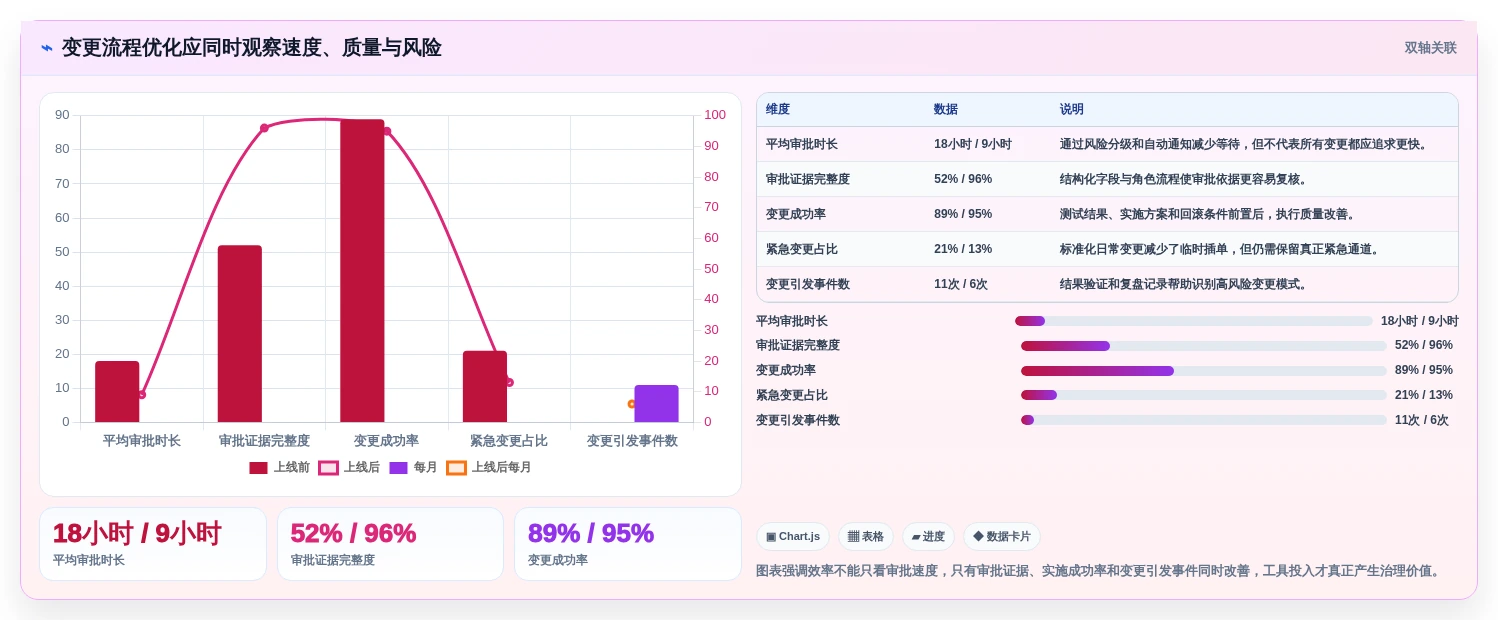Click x-axis label 平均审批时长
This screenshot has width=1498, height=620.
click(x=142, y=441)
